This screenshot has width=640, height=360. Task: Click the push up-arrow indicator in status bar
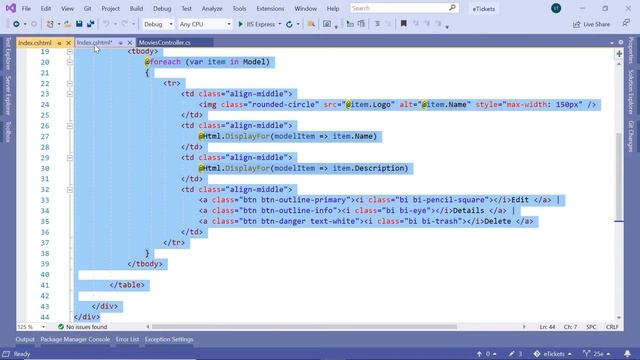pos(486,354)
